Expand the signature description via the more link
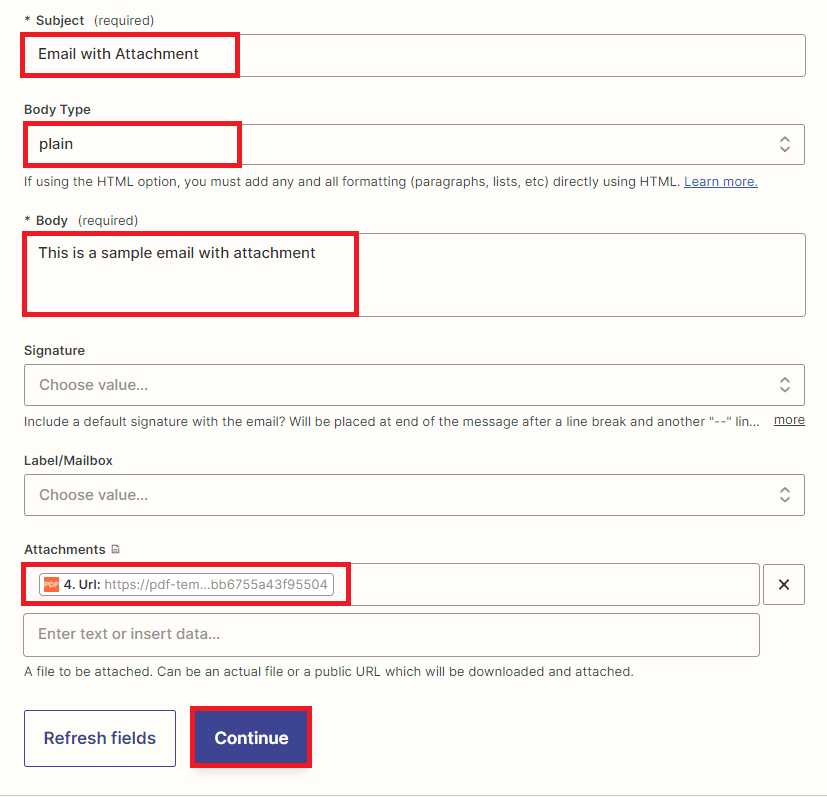This screenshot has width=827, height=797. [789, 419]
